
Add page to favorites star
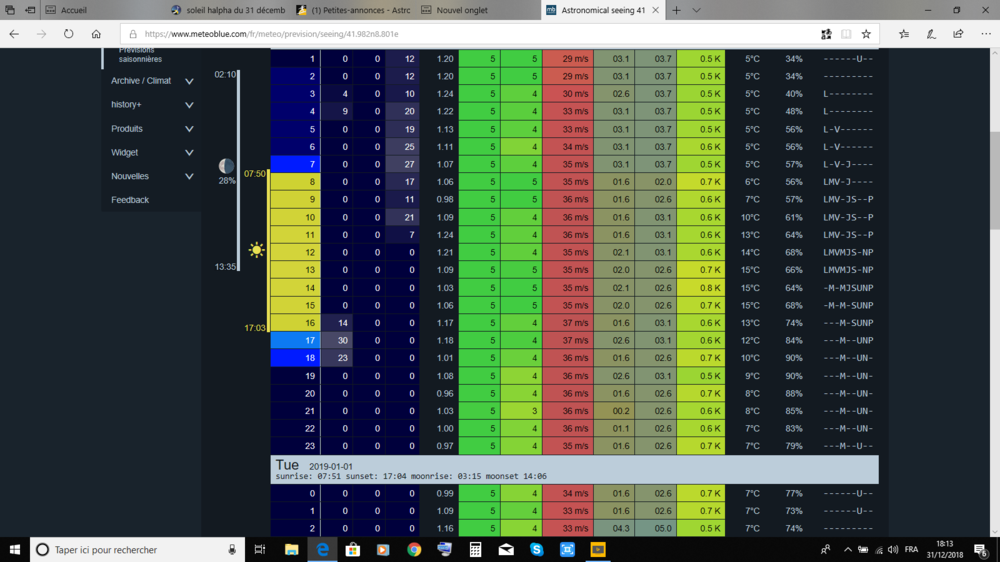(866, 34)
